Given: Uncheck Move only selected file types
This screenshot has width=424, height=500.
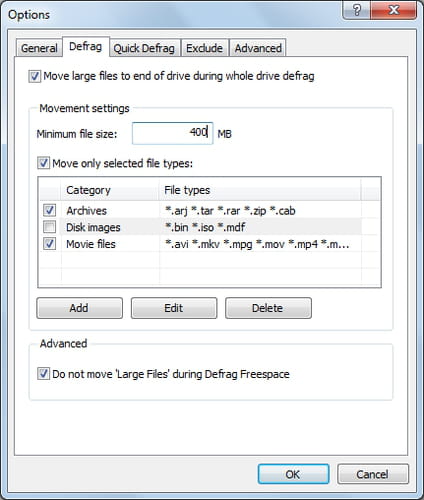Looking at the screenshot, I should [x=43, y=163].
